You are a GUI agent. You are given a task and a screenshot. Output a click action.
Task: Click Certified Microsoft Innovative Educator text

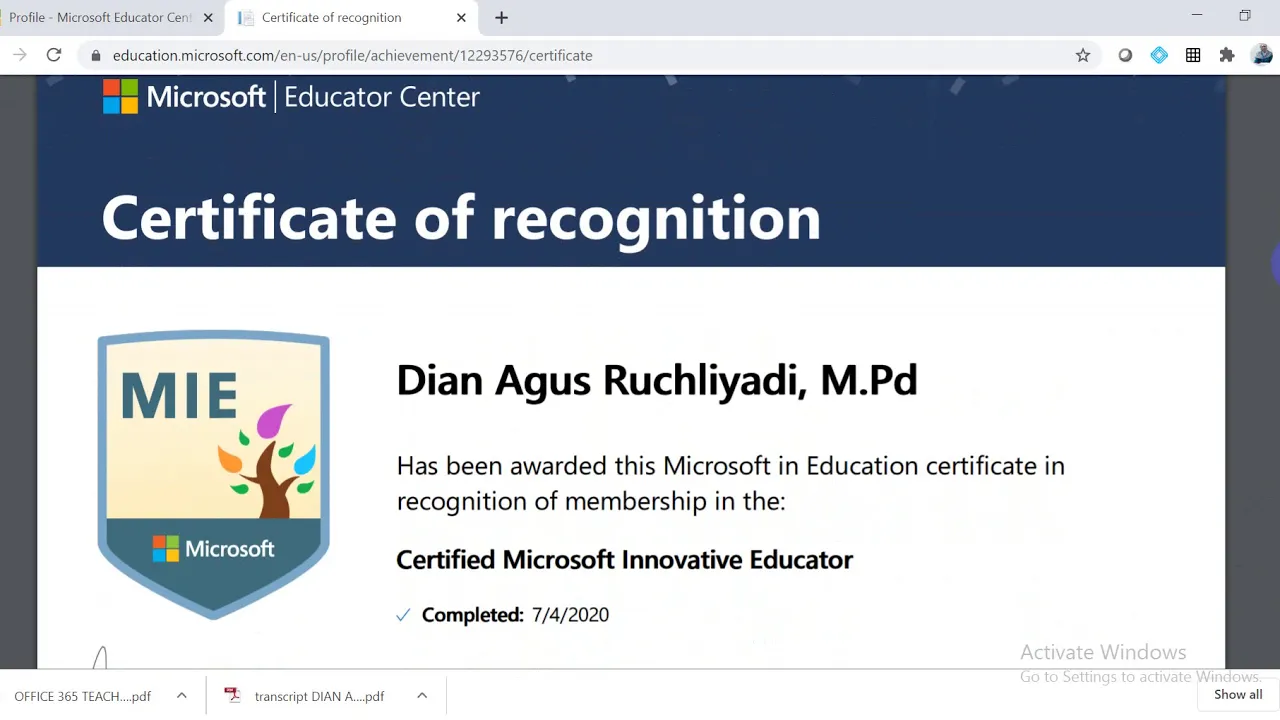coord(624,560)
